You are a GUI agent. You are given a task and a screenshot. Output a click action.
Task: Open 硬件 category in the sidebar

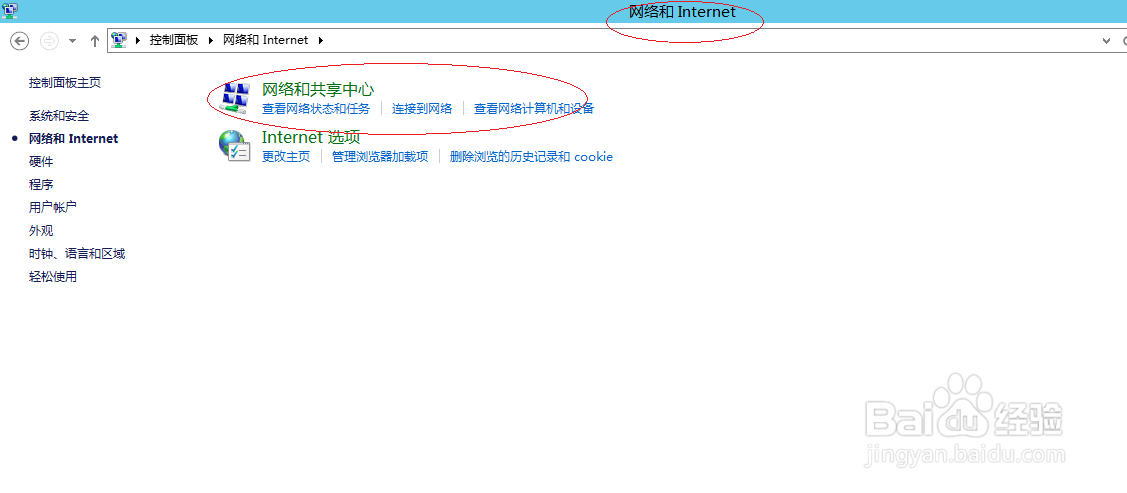pyautogui.click(x=41, y=162)
